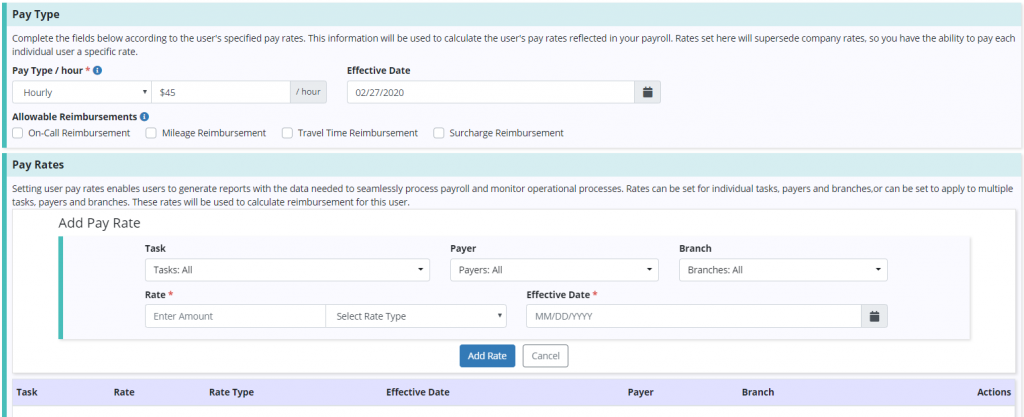
Task: Click the MM/DD/YYYY effective date field
Action: tap(693, 316)
